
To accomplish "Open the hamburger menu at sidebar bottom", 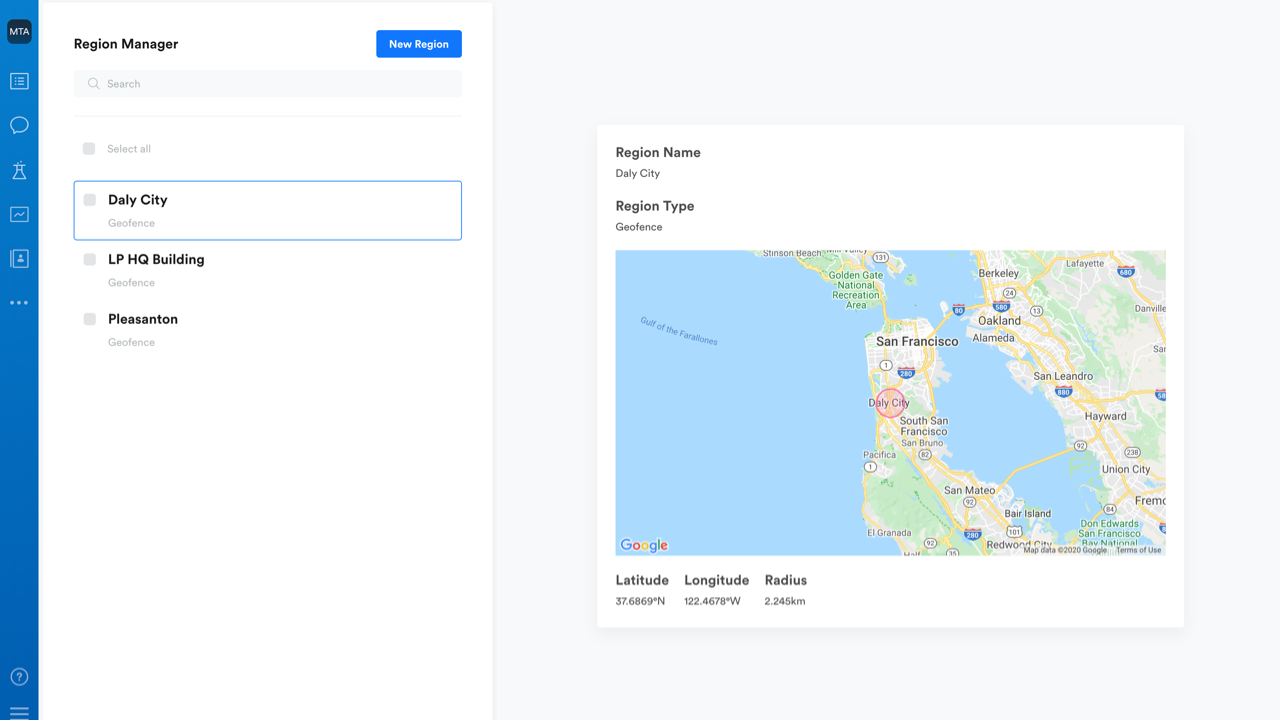I will click(19, 711).
